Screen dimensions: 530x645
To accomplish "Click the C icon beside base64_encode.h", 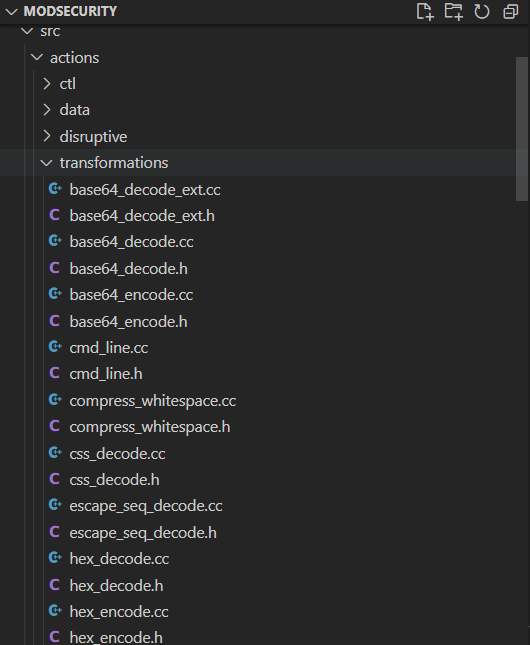I will pos(54,321).
